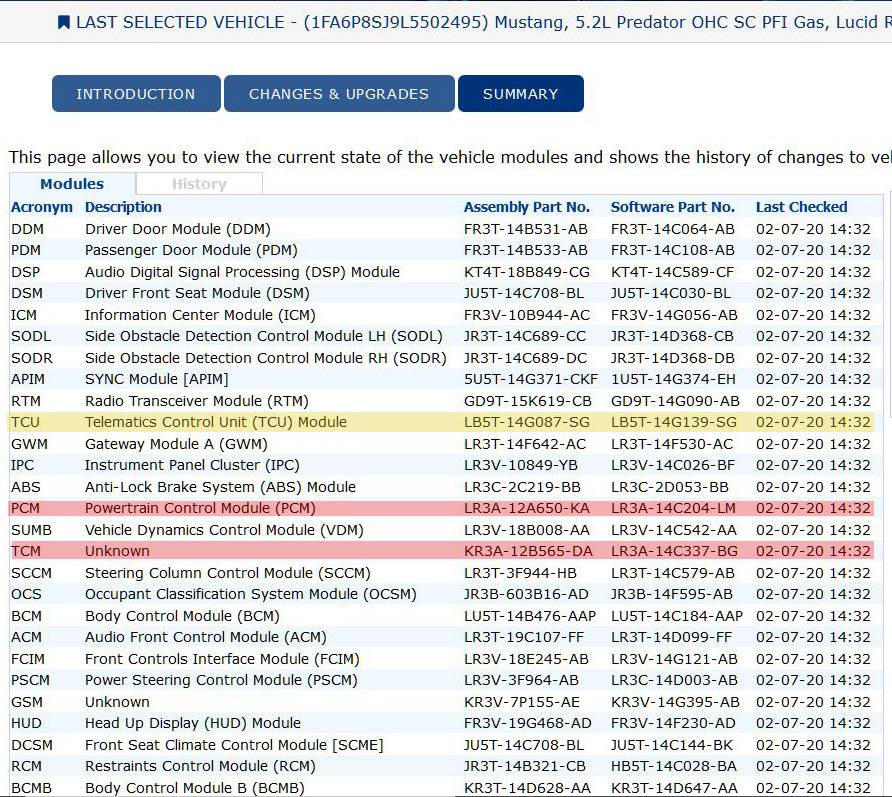Open the Introduction page

136,93
